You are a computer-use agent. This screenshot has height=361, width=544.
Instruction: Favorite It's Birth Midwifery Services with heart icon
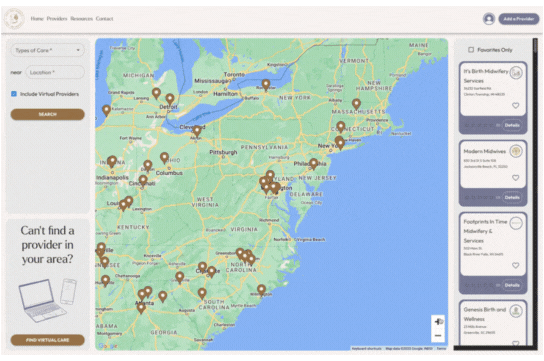516,105
